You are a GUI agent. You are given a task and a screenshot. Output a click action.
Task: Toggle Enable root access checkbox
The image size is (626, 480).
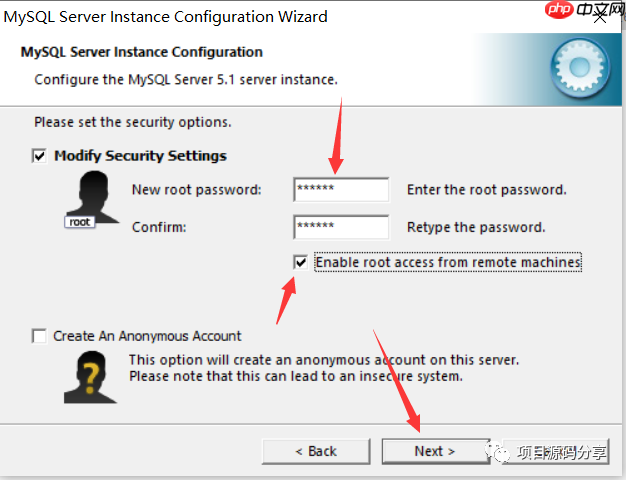pos(300,262)
